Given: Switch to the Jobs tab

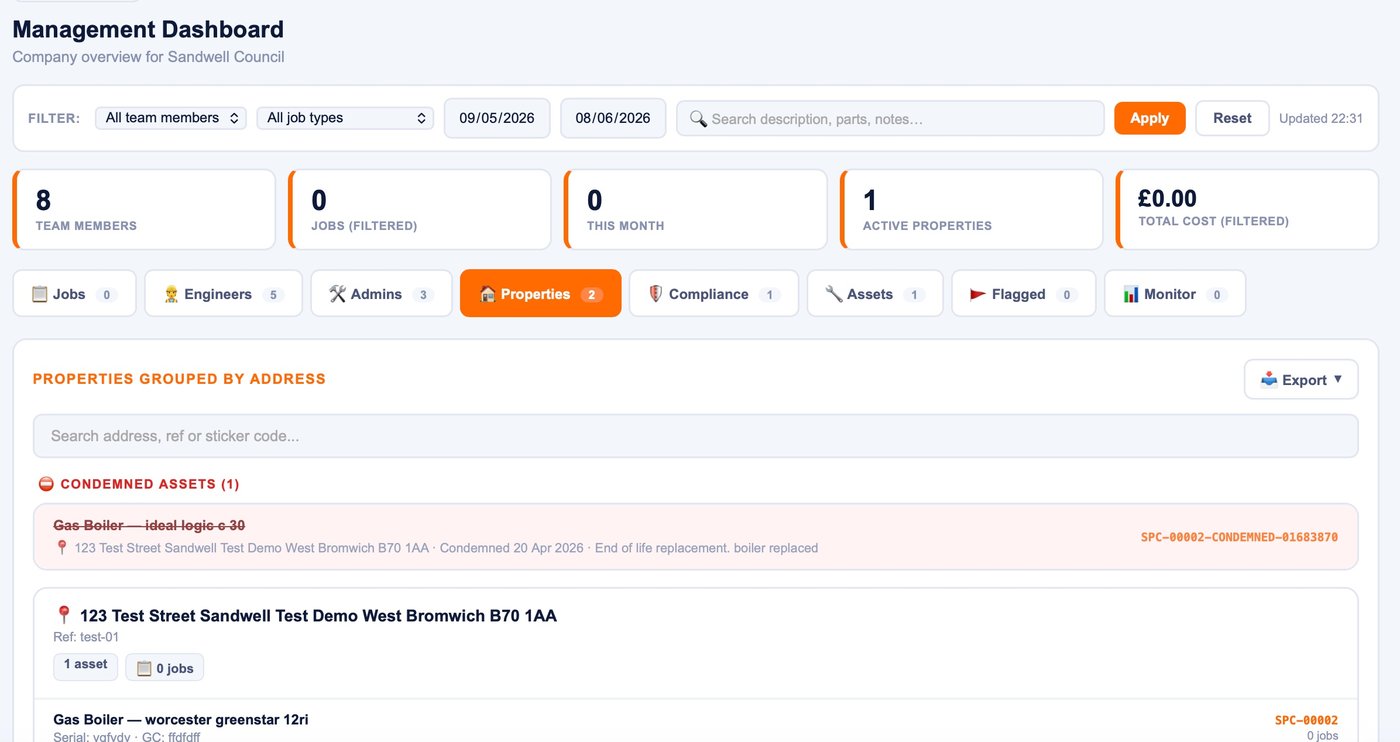Looking at the screenshot, I should click(74, 294).
